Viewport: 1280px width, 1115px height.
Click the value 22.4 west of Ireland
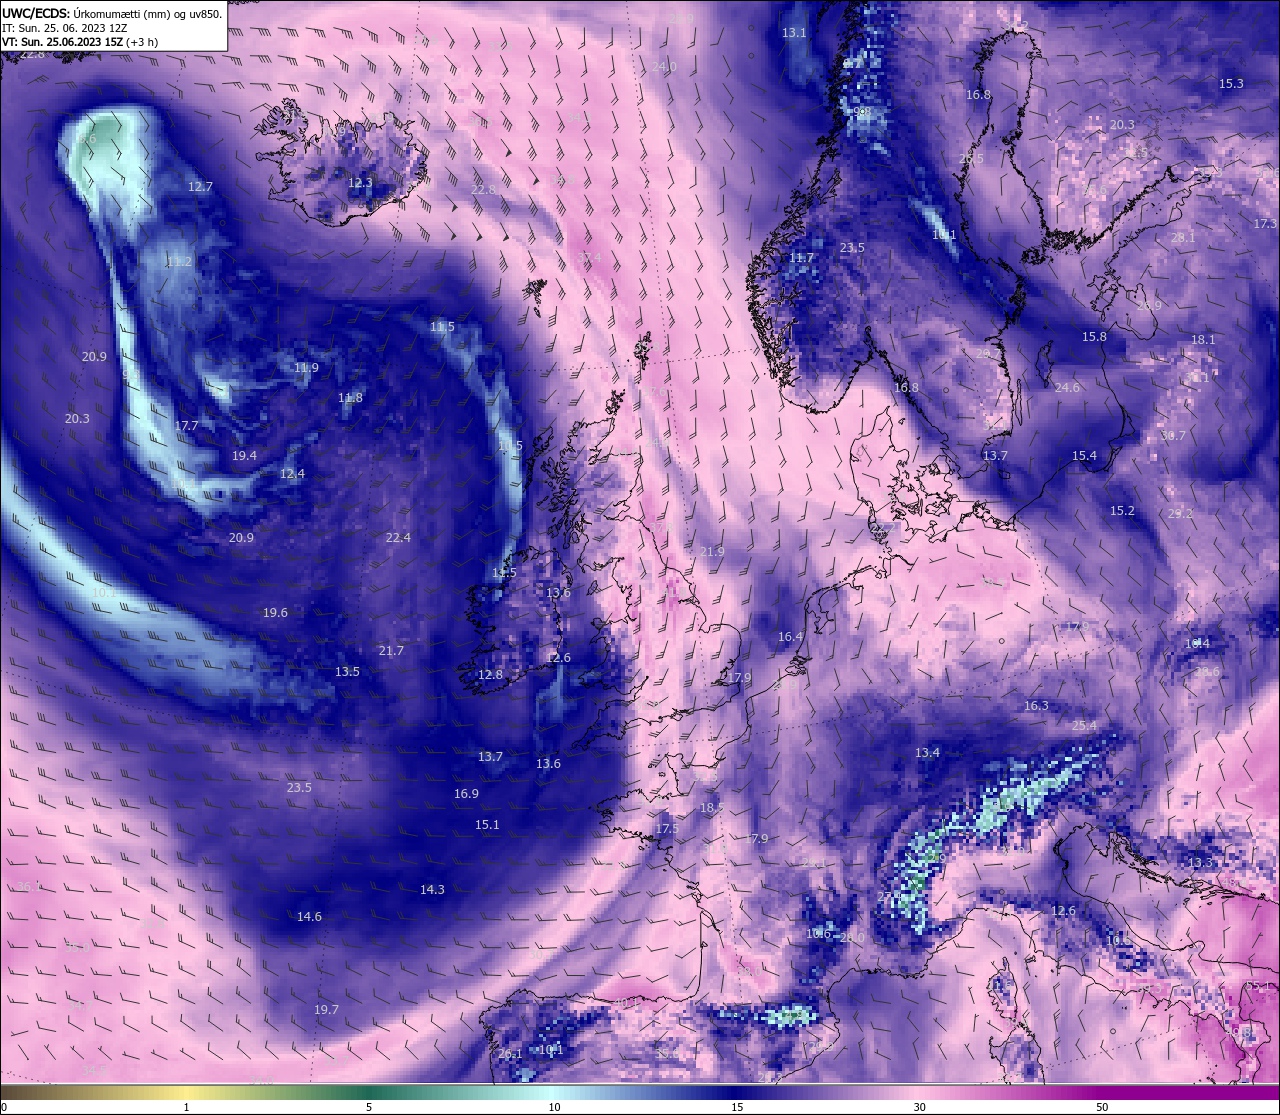pos(398,538)
